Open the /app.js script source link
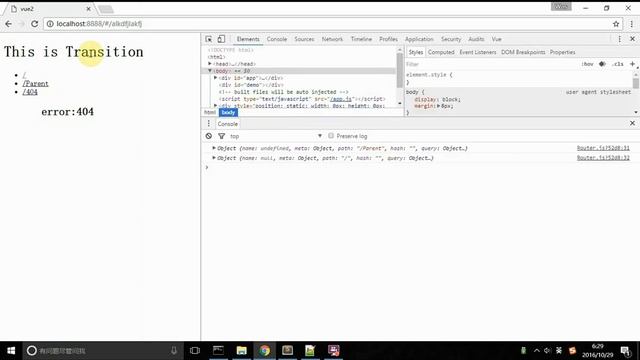The height and width of the screenshot is (360, 640). click(x=341, y=99)
